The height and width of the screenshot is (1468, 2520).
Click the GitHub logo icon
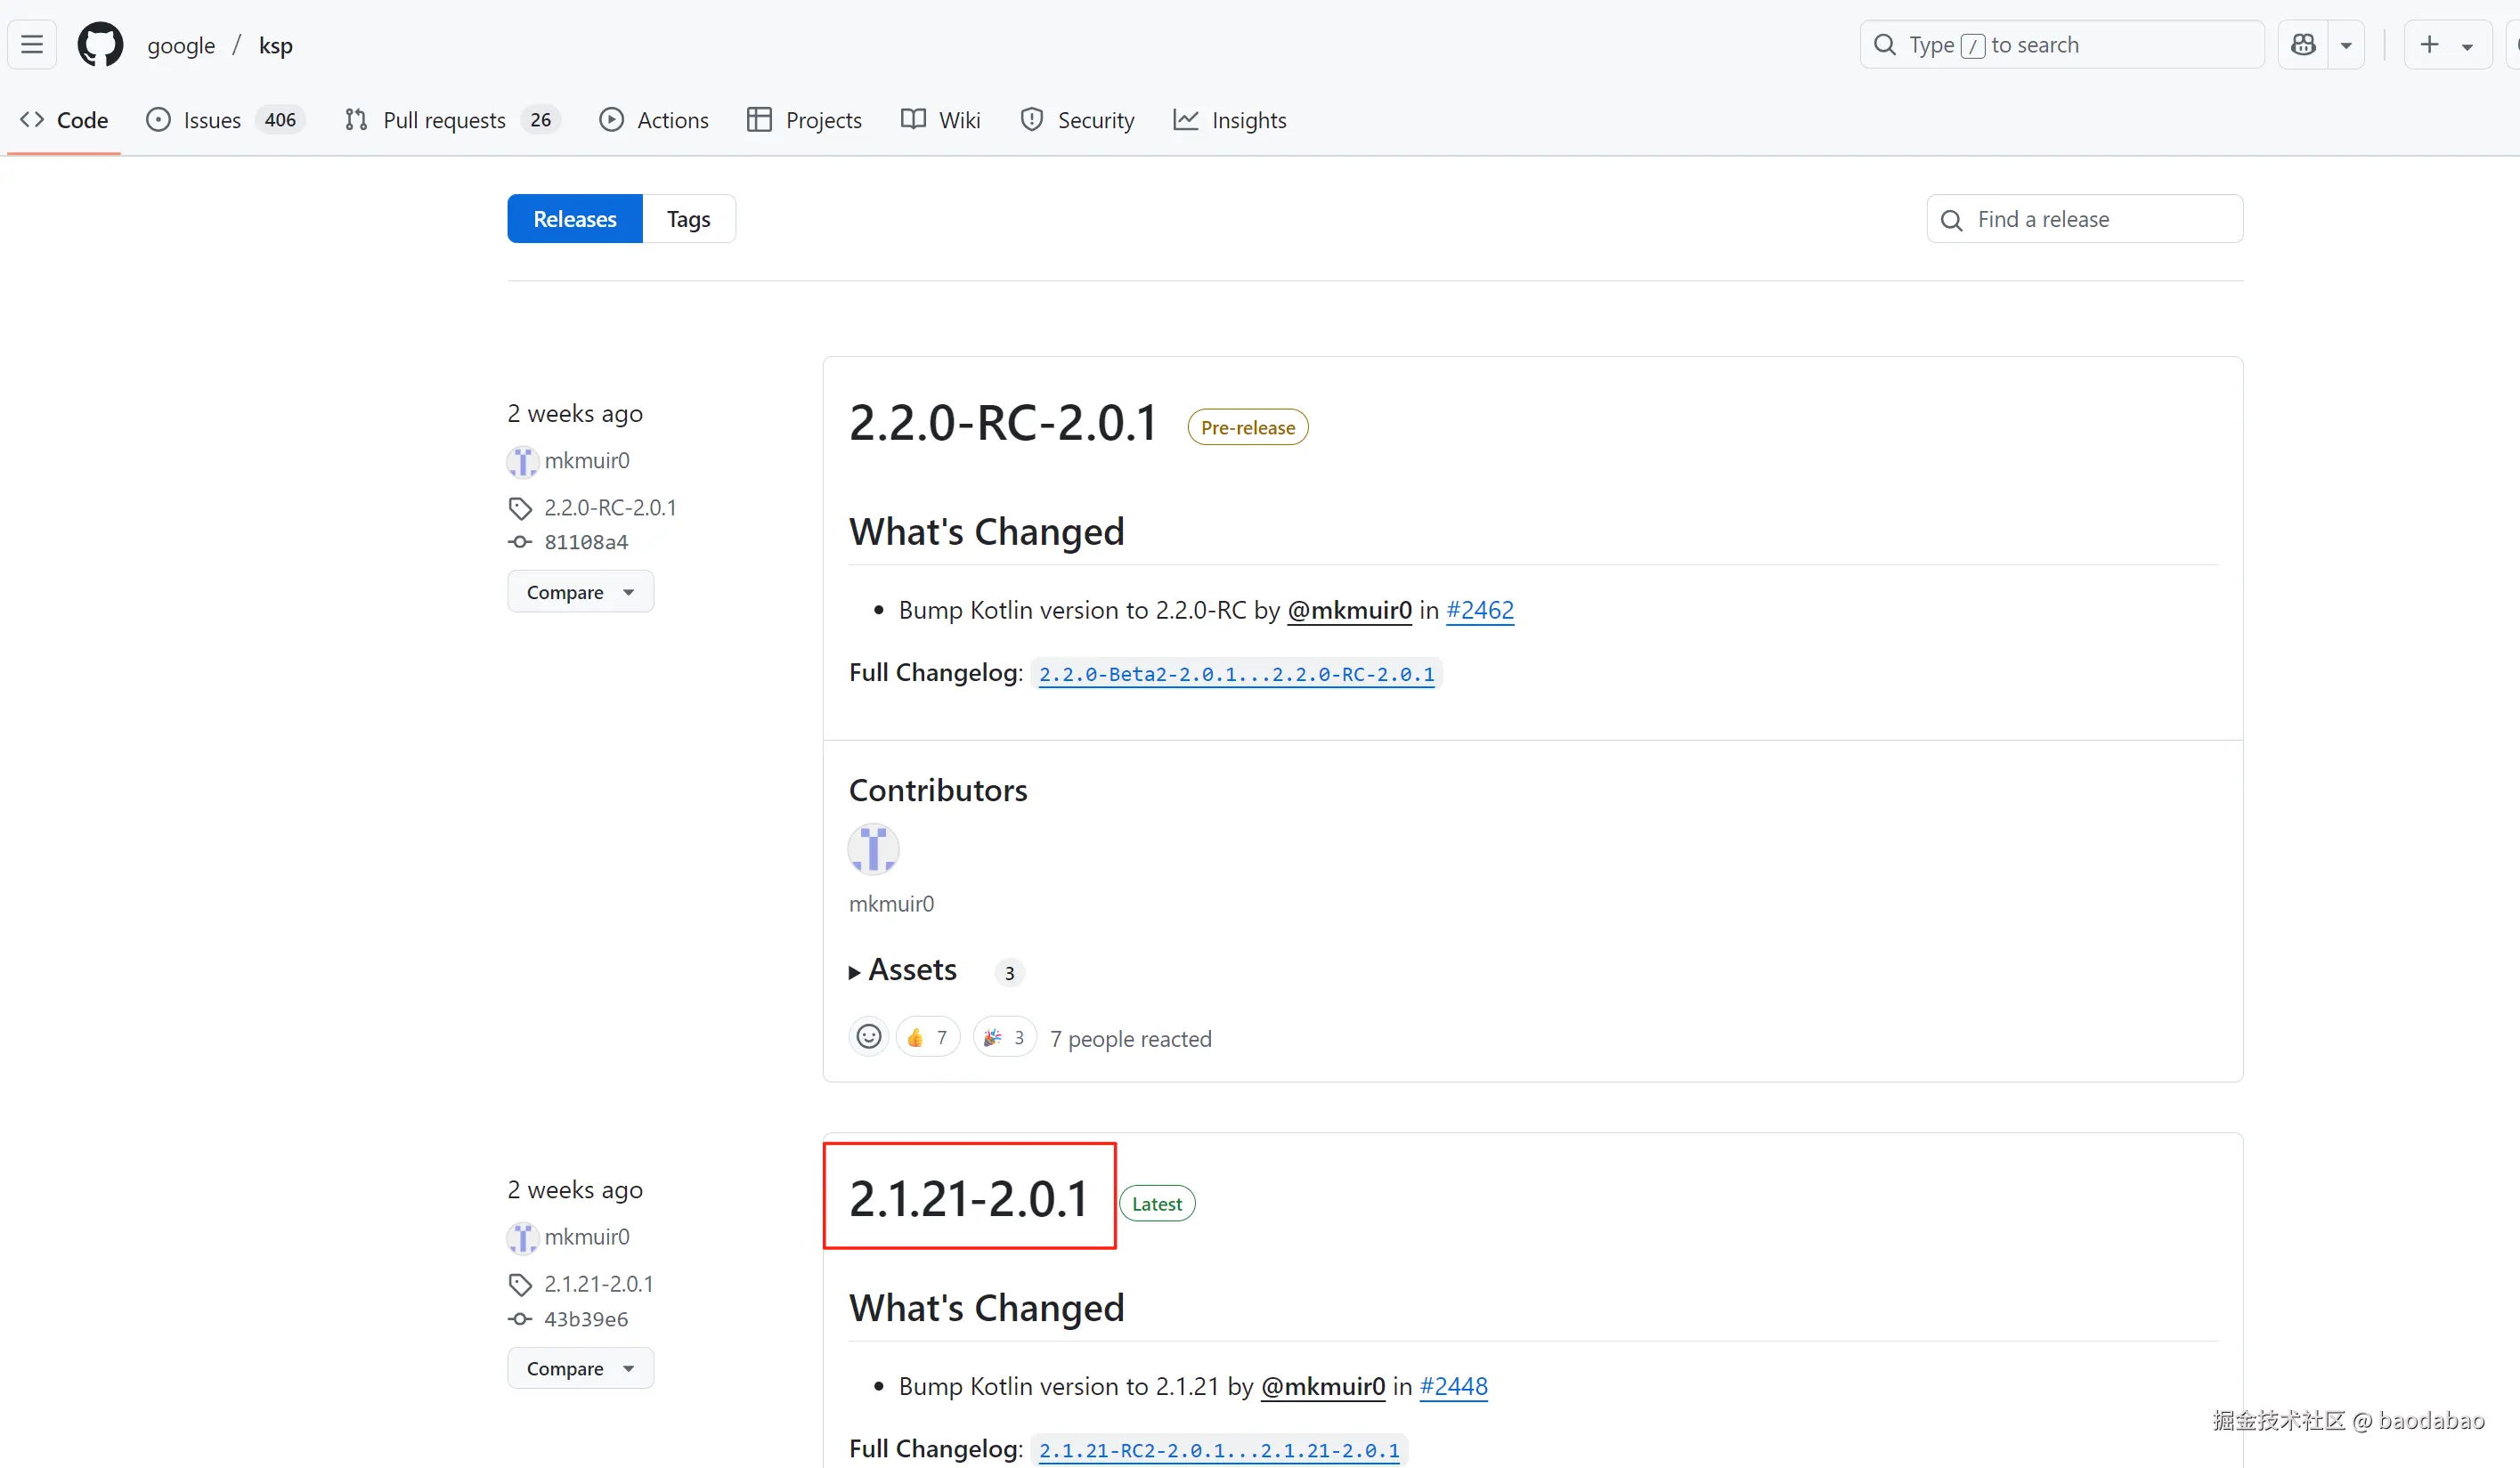[x=100, y=45]
